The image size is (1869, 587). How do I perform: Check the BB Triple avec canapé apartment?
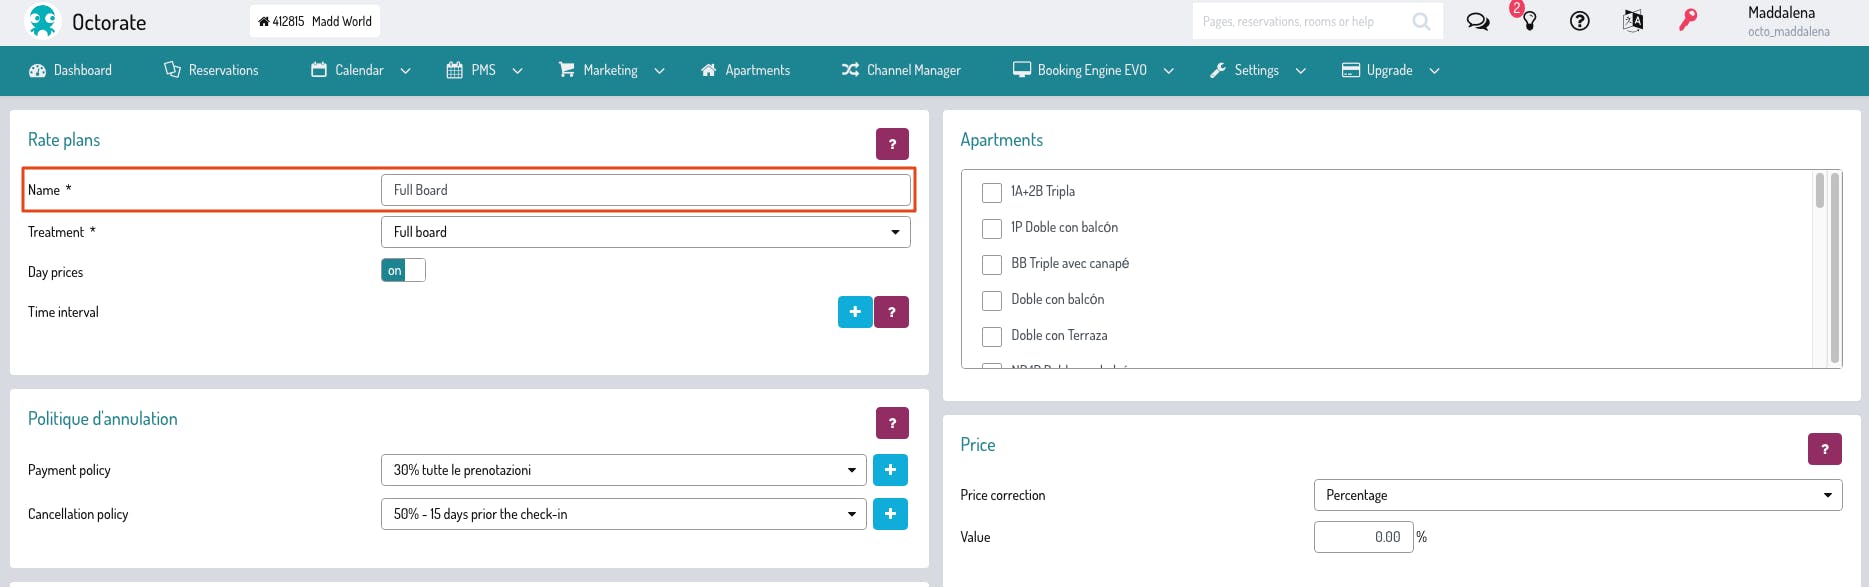[992, 264]
